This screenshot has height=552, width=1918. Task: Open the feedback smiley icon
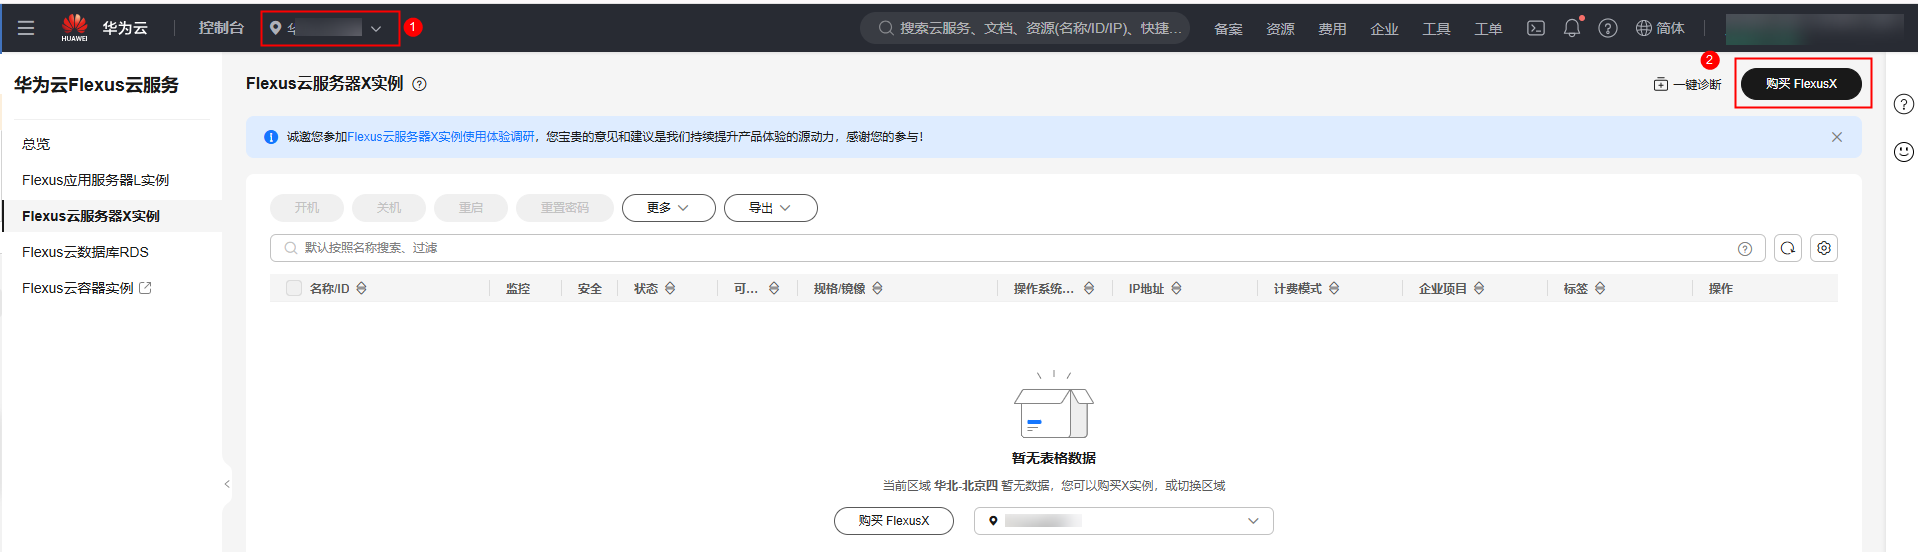1904,151
